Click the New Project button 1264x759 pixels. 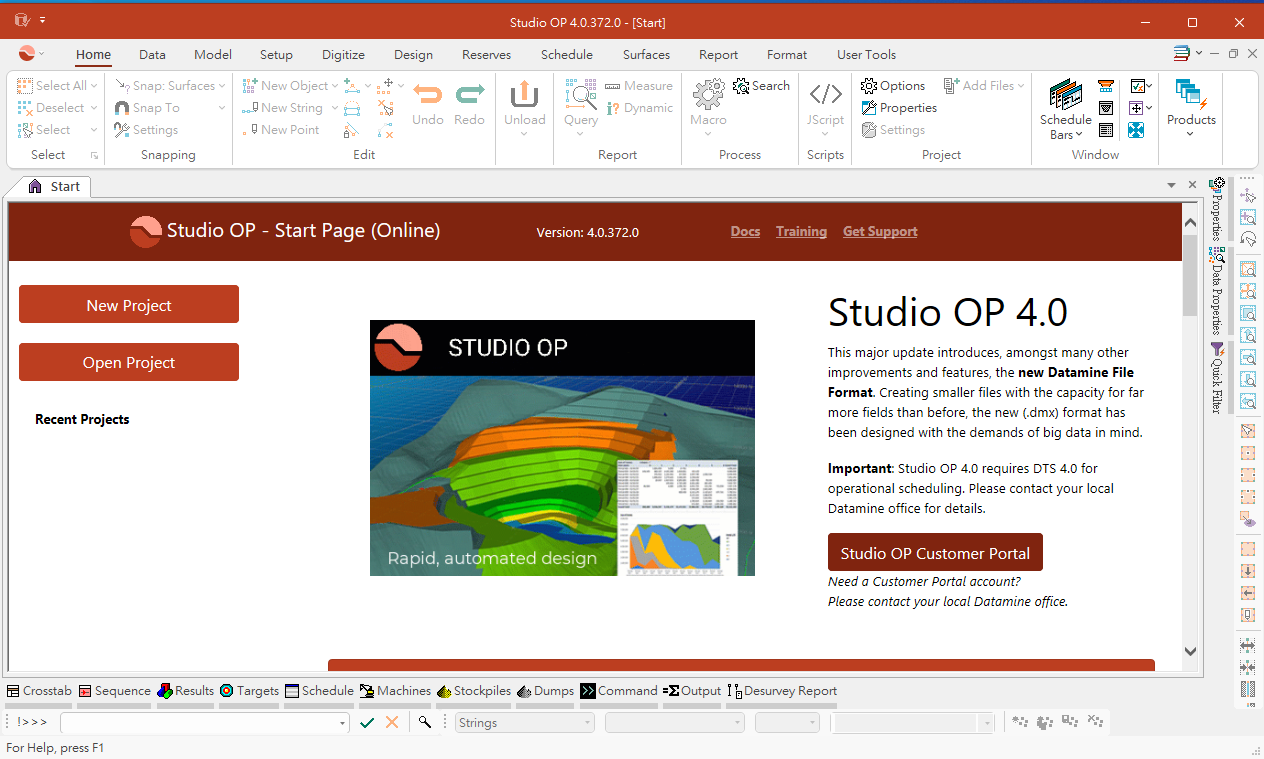pyautogui.click(x=129, y=305)
